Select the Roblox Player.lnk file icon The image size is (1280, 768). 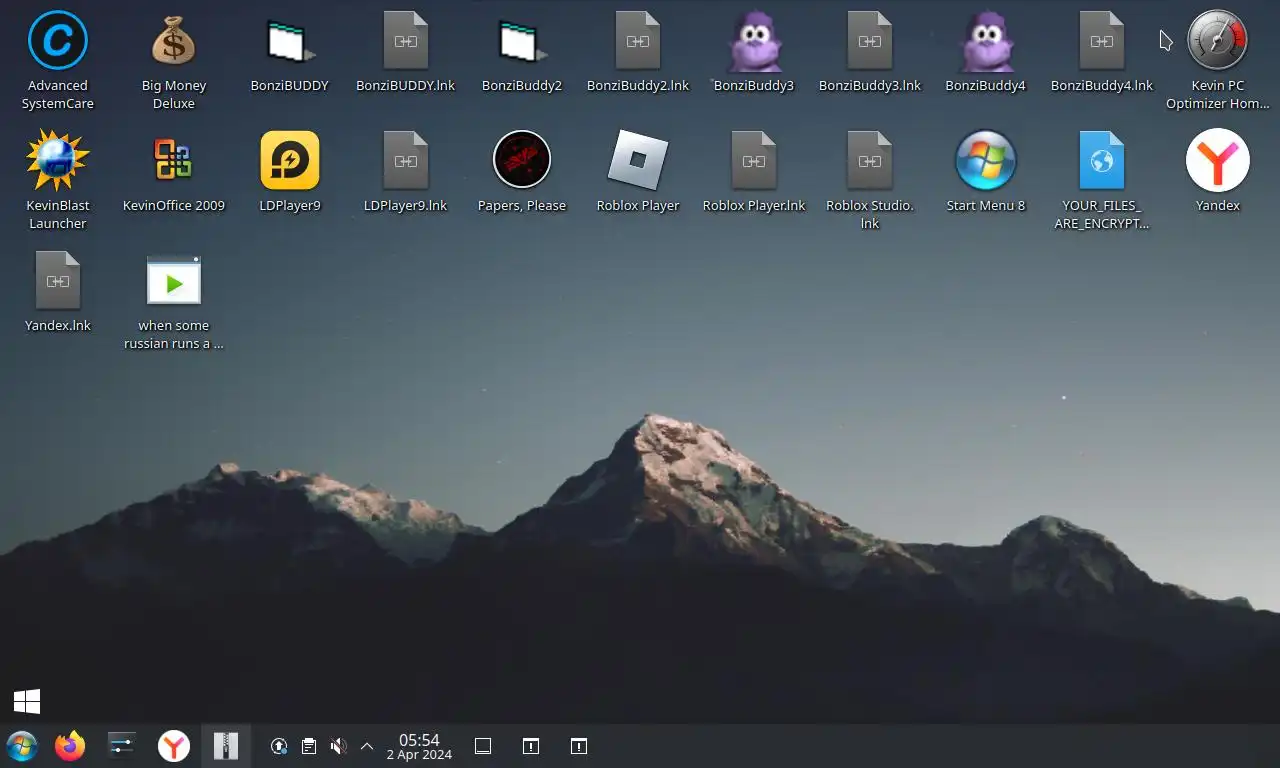tap(754, 160)
